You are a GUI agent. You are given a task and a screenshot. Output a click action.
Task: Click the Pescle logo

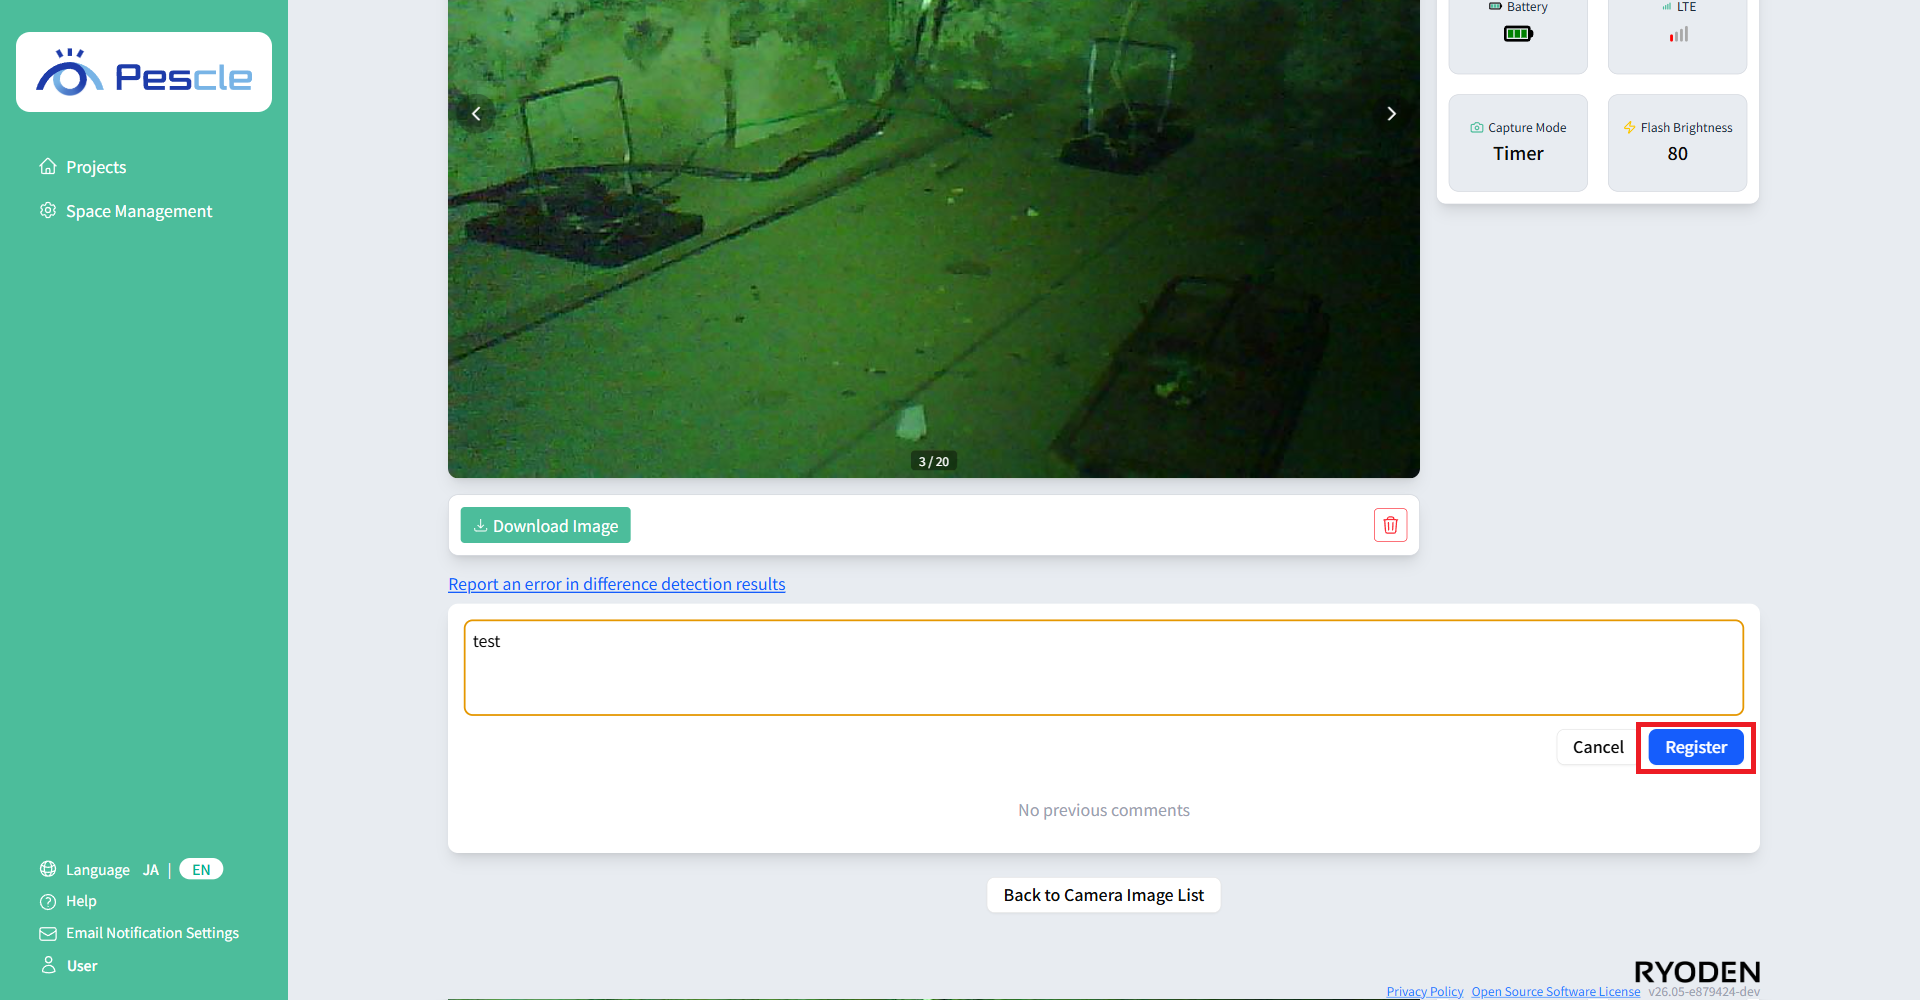tap(144, 72)
